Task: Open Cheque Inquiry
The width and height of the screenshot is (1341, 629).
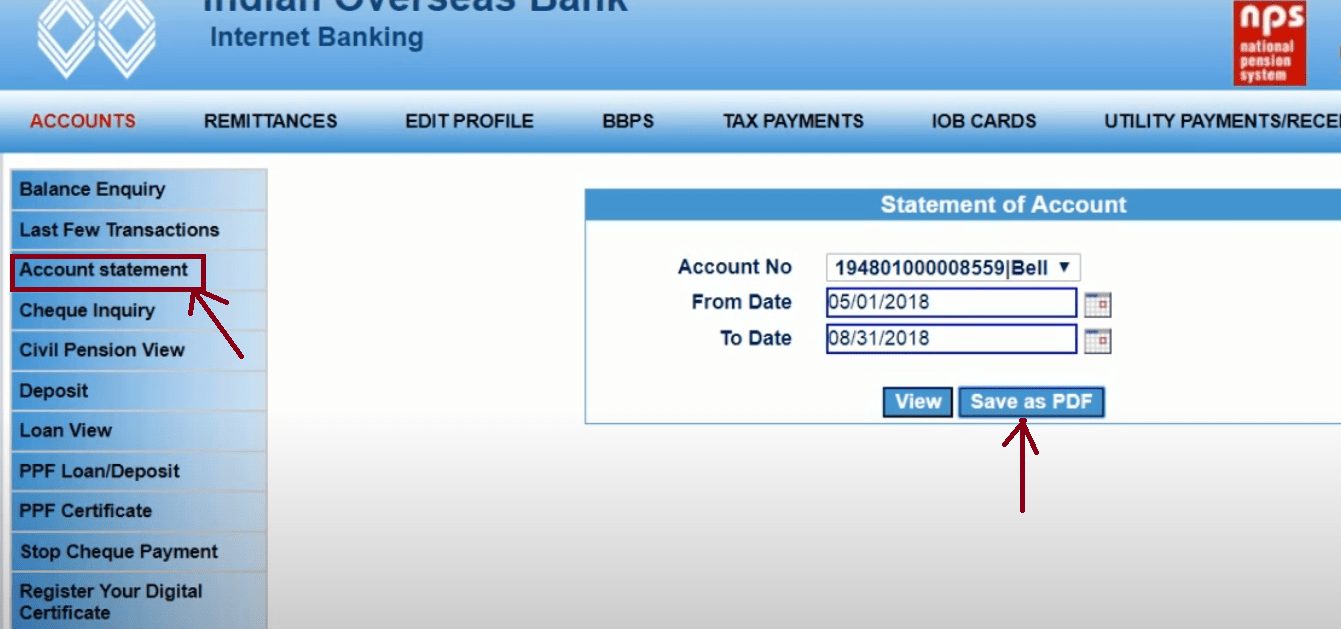Action: [85, 310]
